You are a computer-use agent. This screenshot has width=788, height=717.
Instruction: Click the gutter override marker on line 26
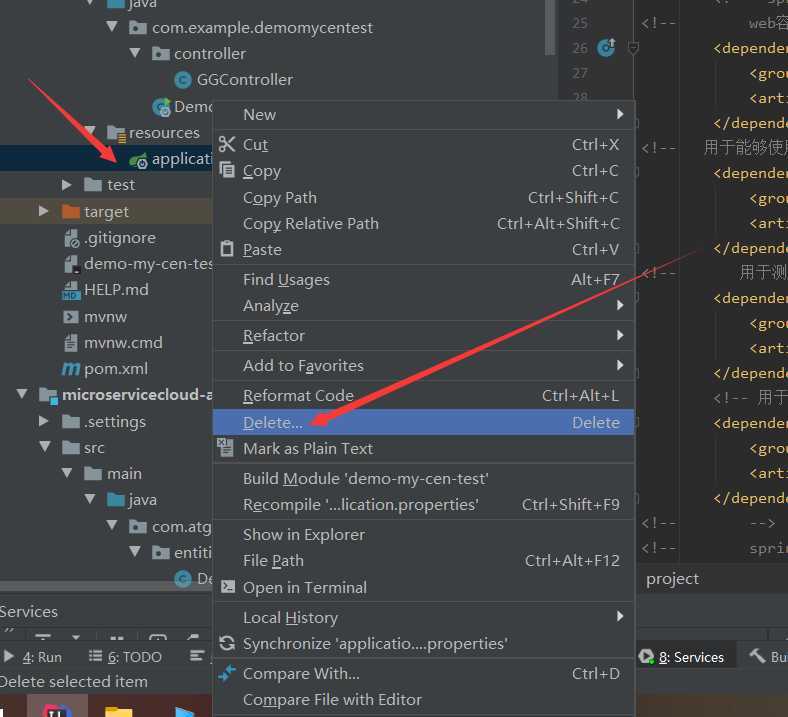click(606, 47)
